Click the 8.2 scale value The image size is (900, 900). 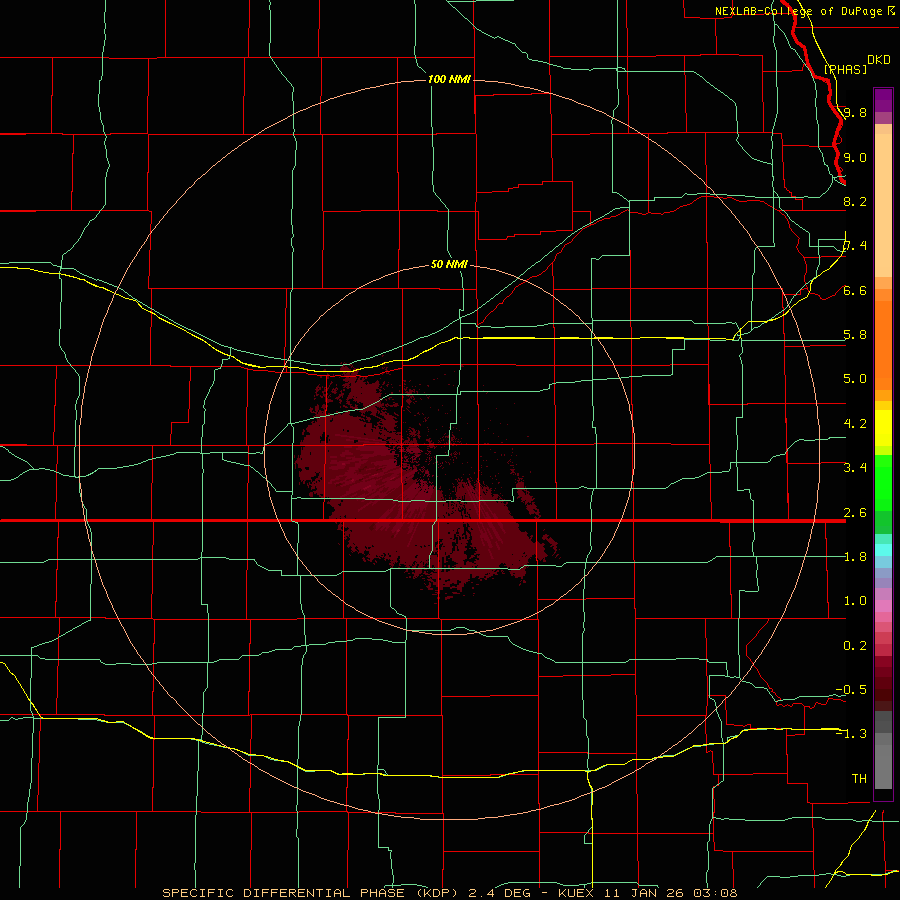point(855,201)
